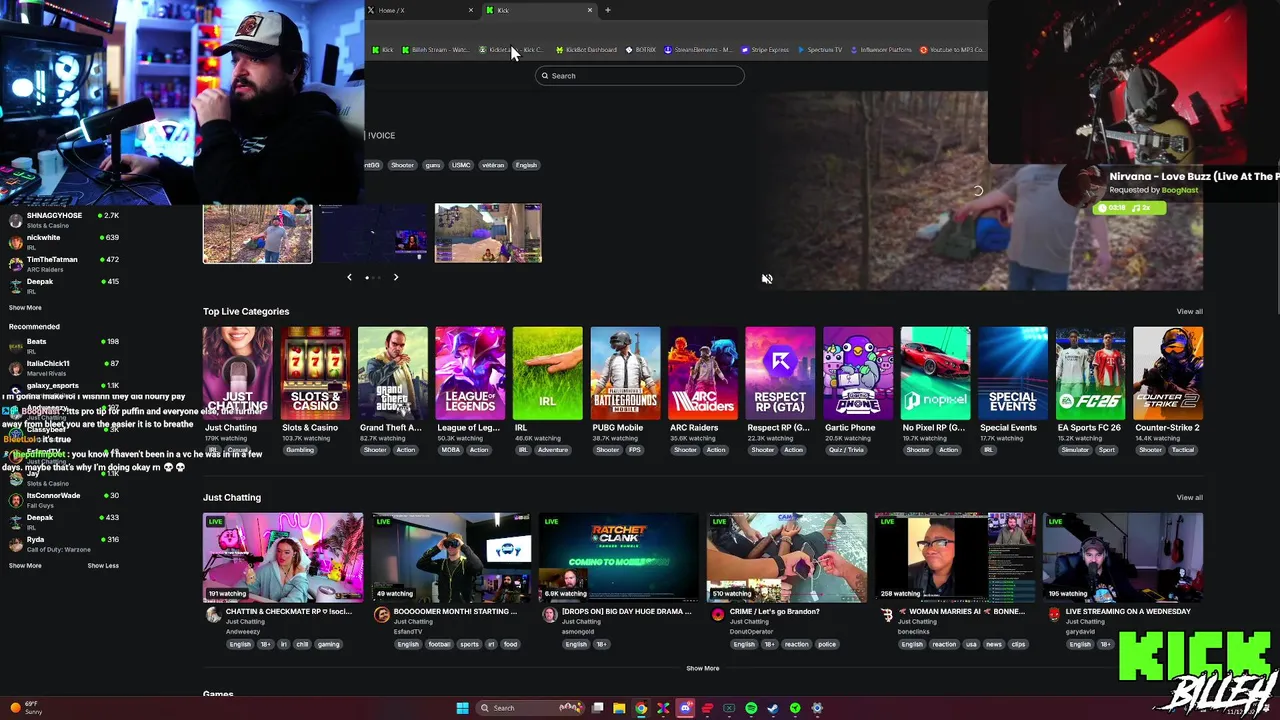Launch File Explorer from the taskbar
This screenshot has height=720, width=1280.
click(619, 708)
